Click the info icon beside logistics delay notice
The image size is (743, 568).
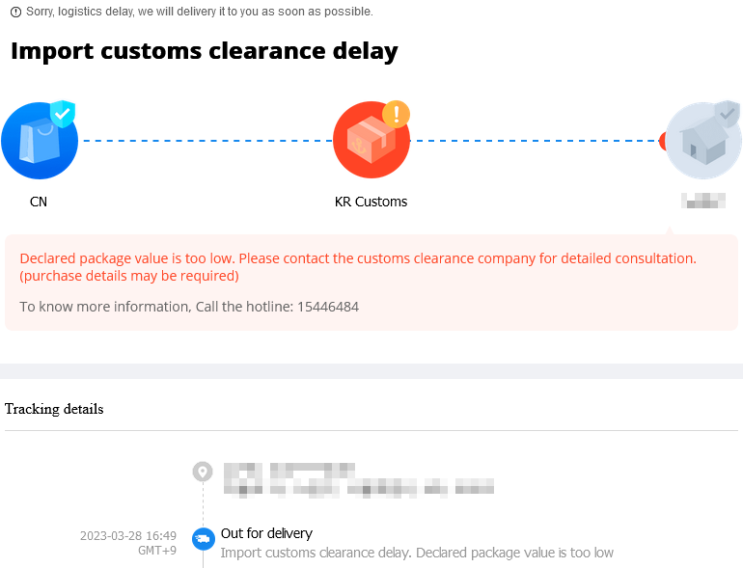[x=15, y=12]
